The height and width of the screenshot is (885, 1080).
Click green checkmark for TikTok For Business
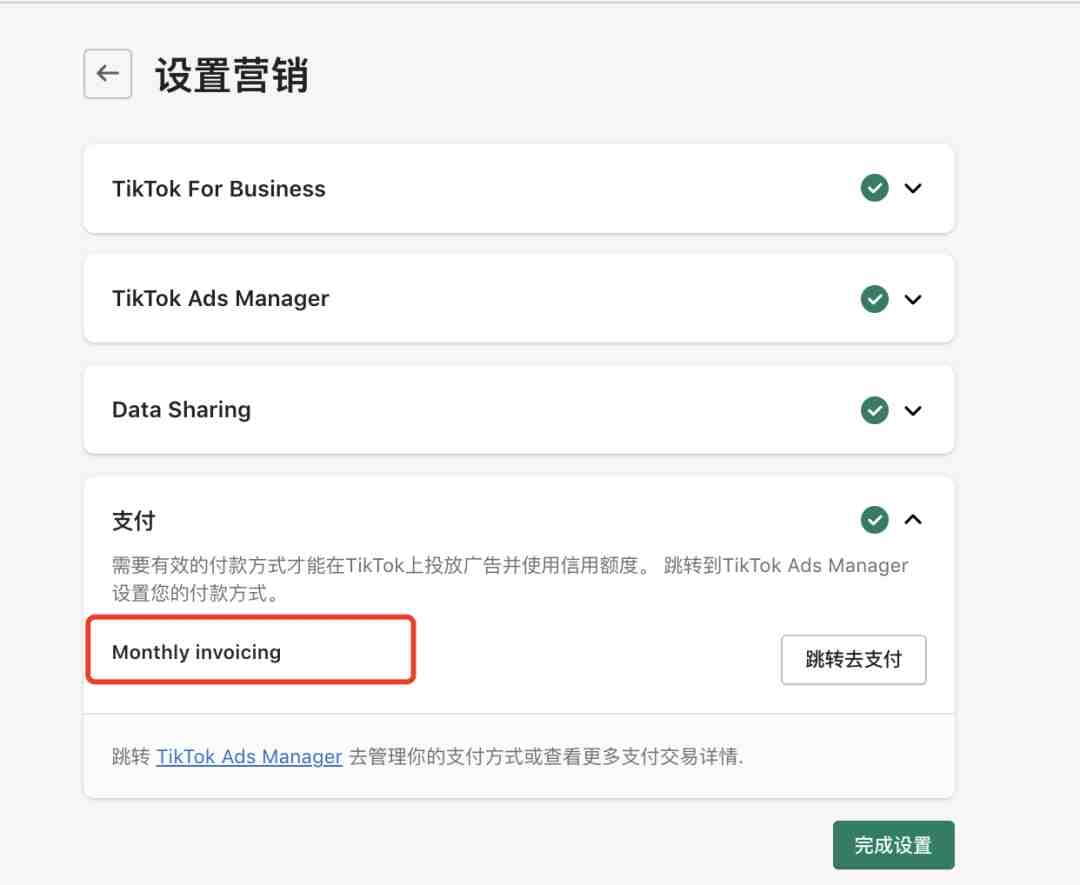pyautogui.click(x=875, y=188)
